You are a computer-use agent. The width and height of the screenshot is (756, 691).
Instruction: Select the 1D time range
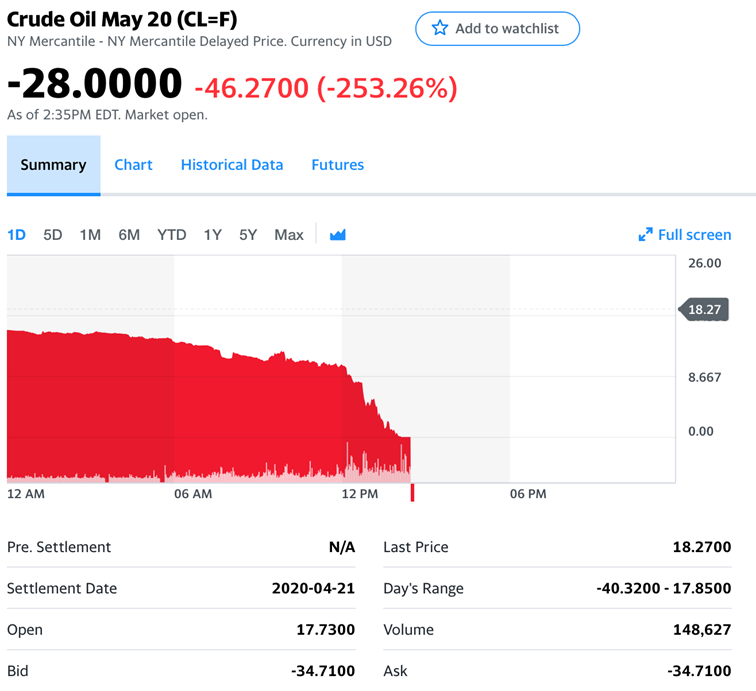coord(16,235)
